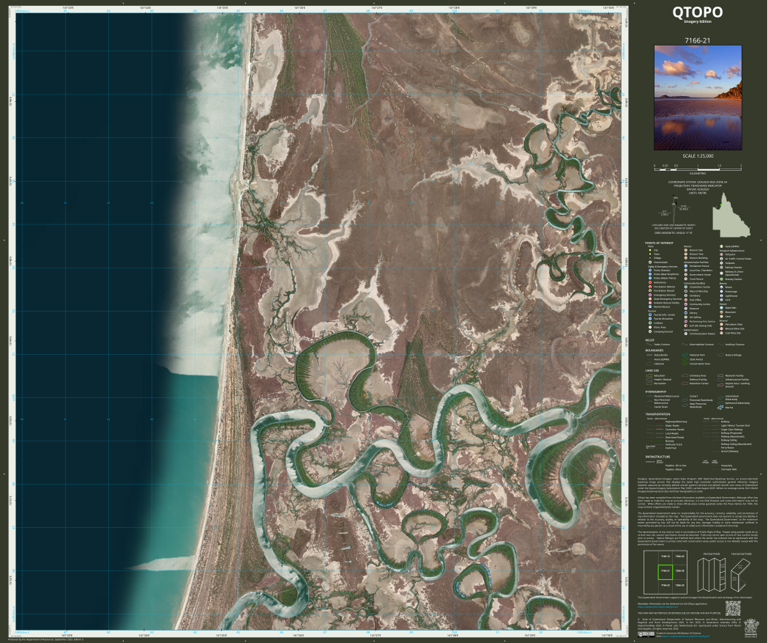Click the LAND USE legend heading

click(652, 371)
